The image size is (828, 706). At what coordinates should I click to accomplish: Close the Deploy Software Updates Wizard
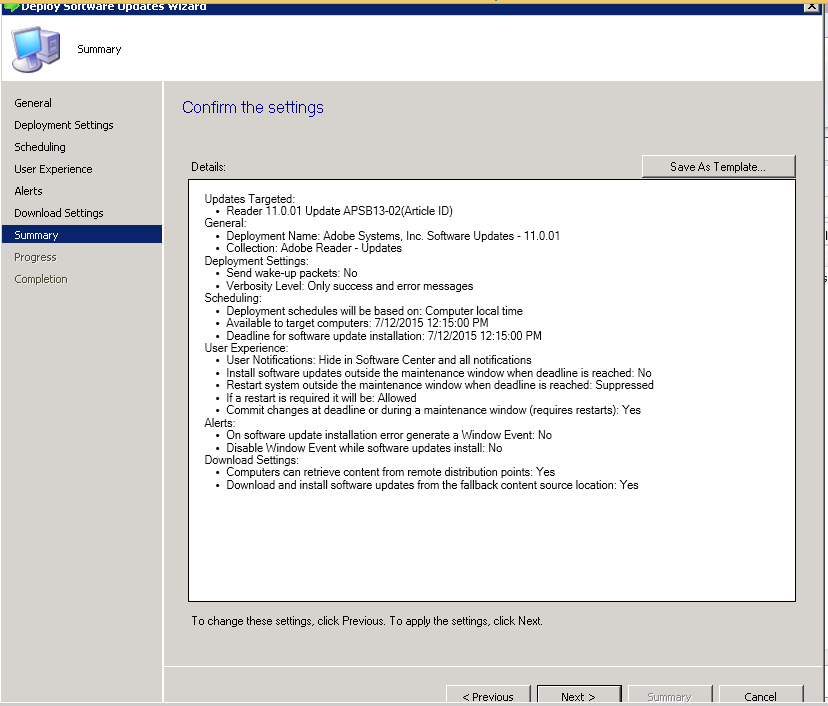(811, 6)
